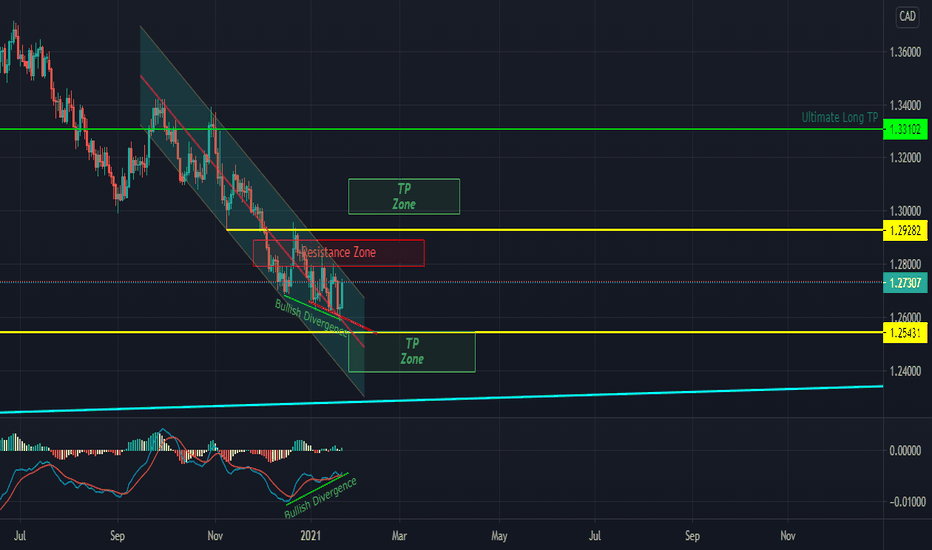Select the 1.25431 yellow price label
Viewport: 932px width, 550px height.
(x=905, y=332)
